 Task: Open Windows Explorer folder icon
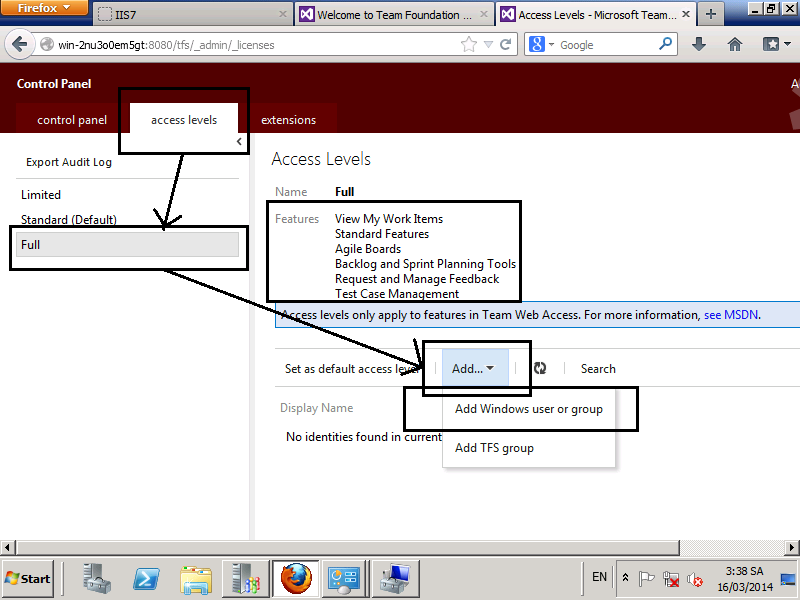click(x=195, y=579)
